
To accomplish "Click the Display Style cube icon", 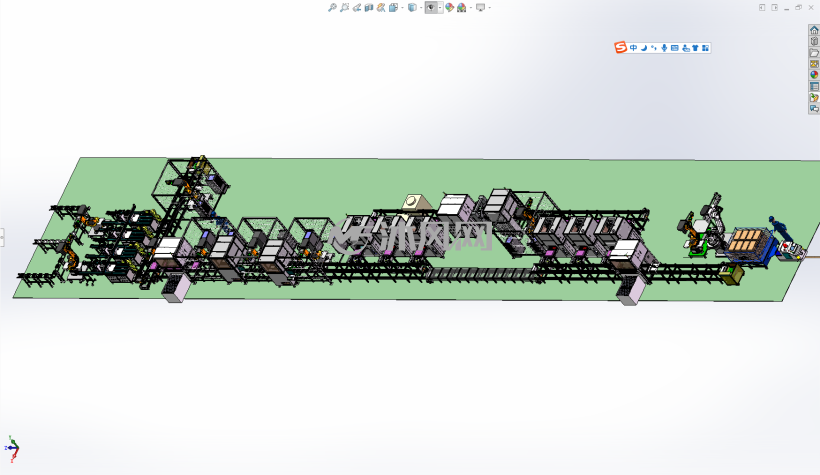I will (x=412, y=7).
